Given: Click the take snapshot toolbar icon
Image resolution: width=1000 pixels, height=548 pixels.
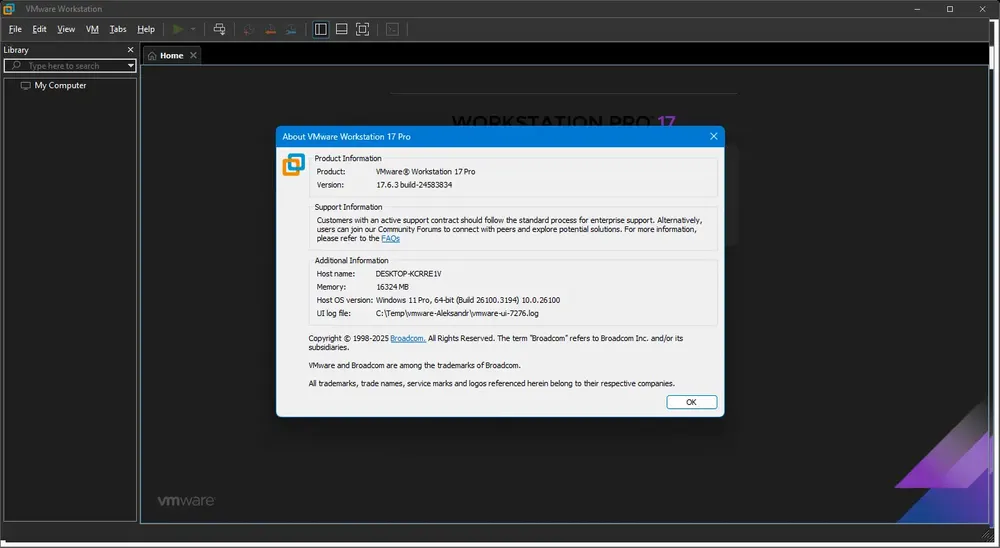Looking at the screenshot, I should pos(249,29).
